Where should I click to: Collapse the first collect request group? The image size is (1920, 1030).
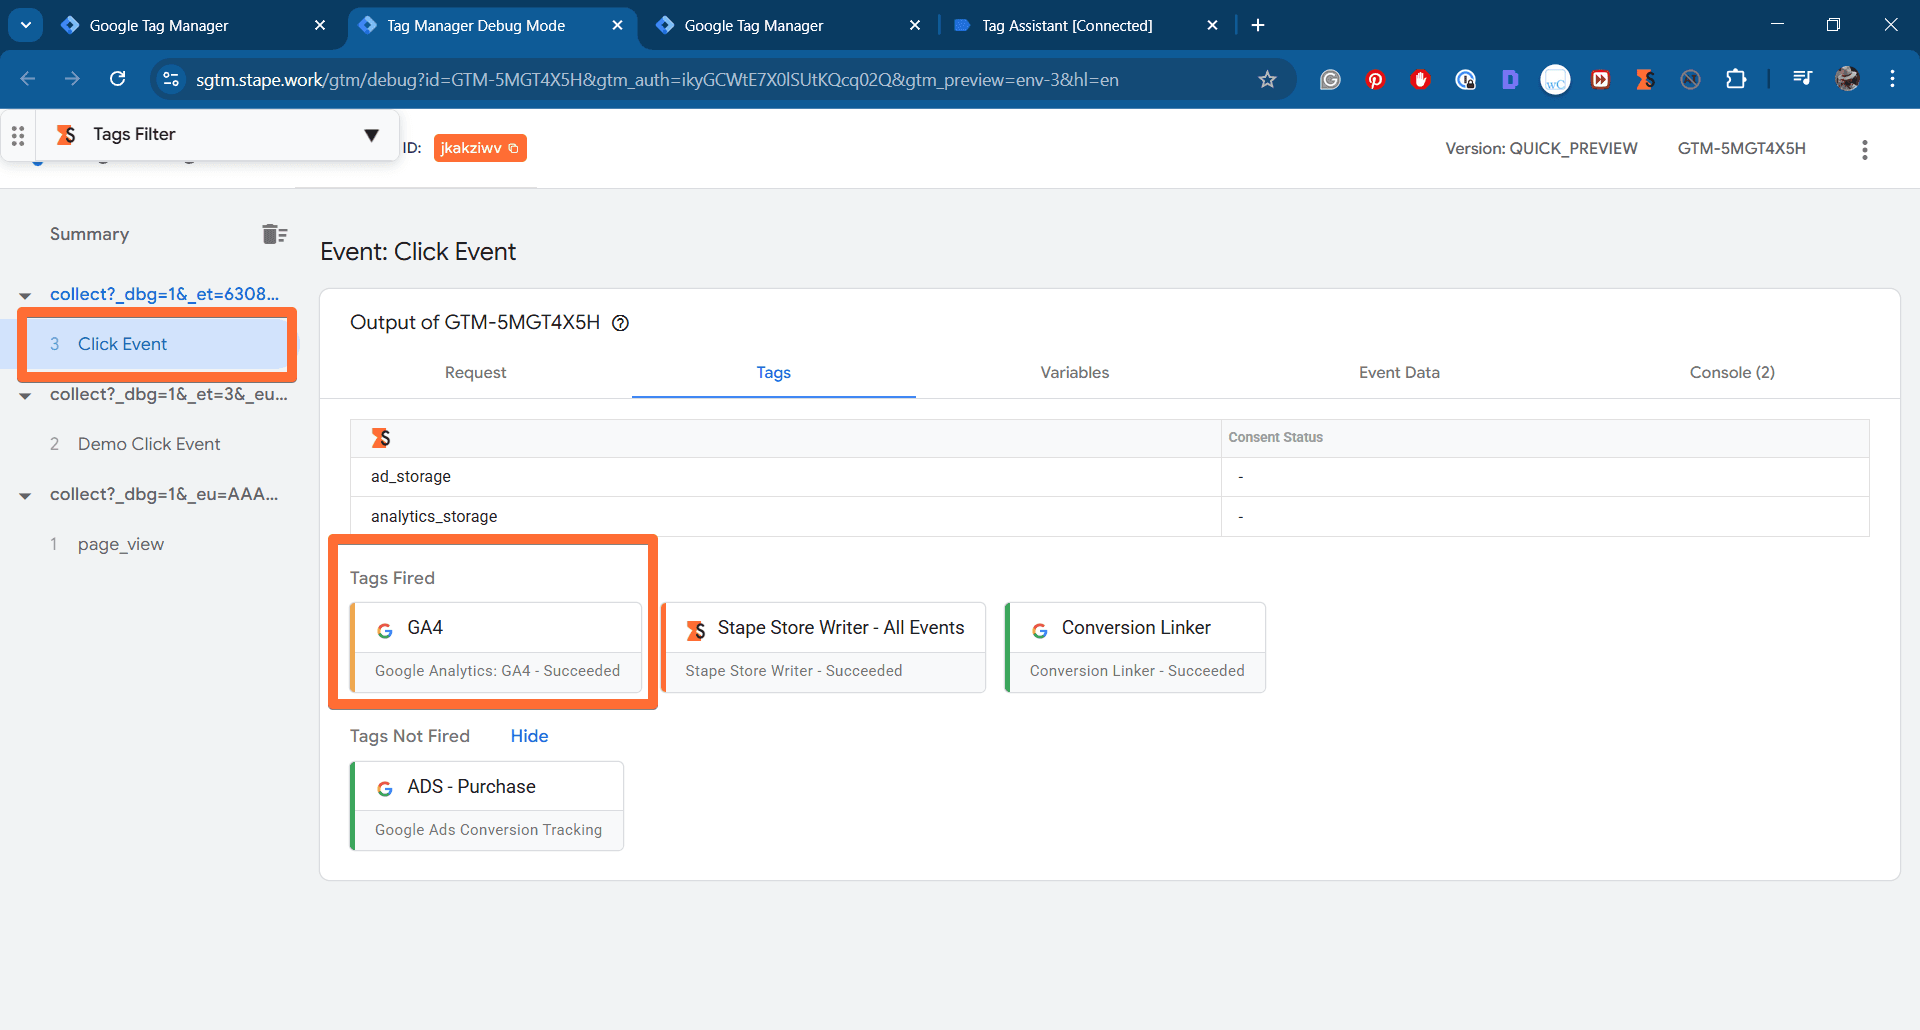click(24, 294)
